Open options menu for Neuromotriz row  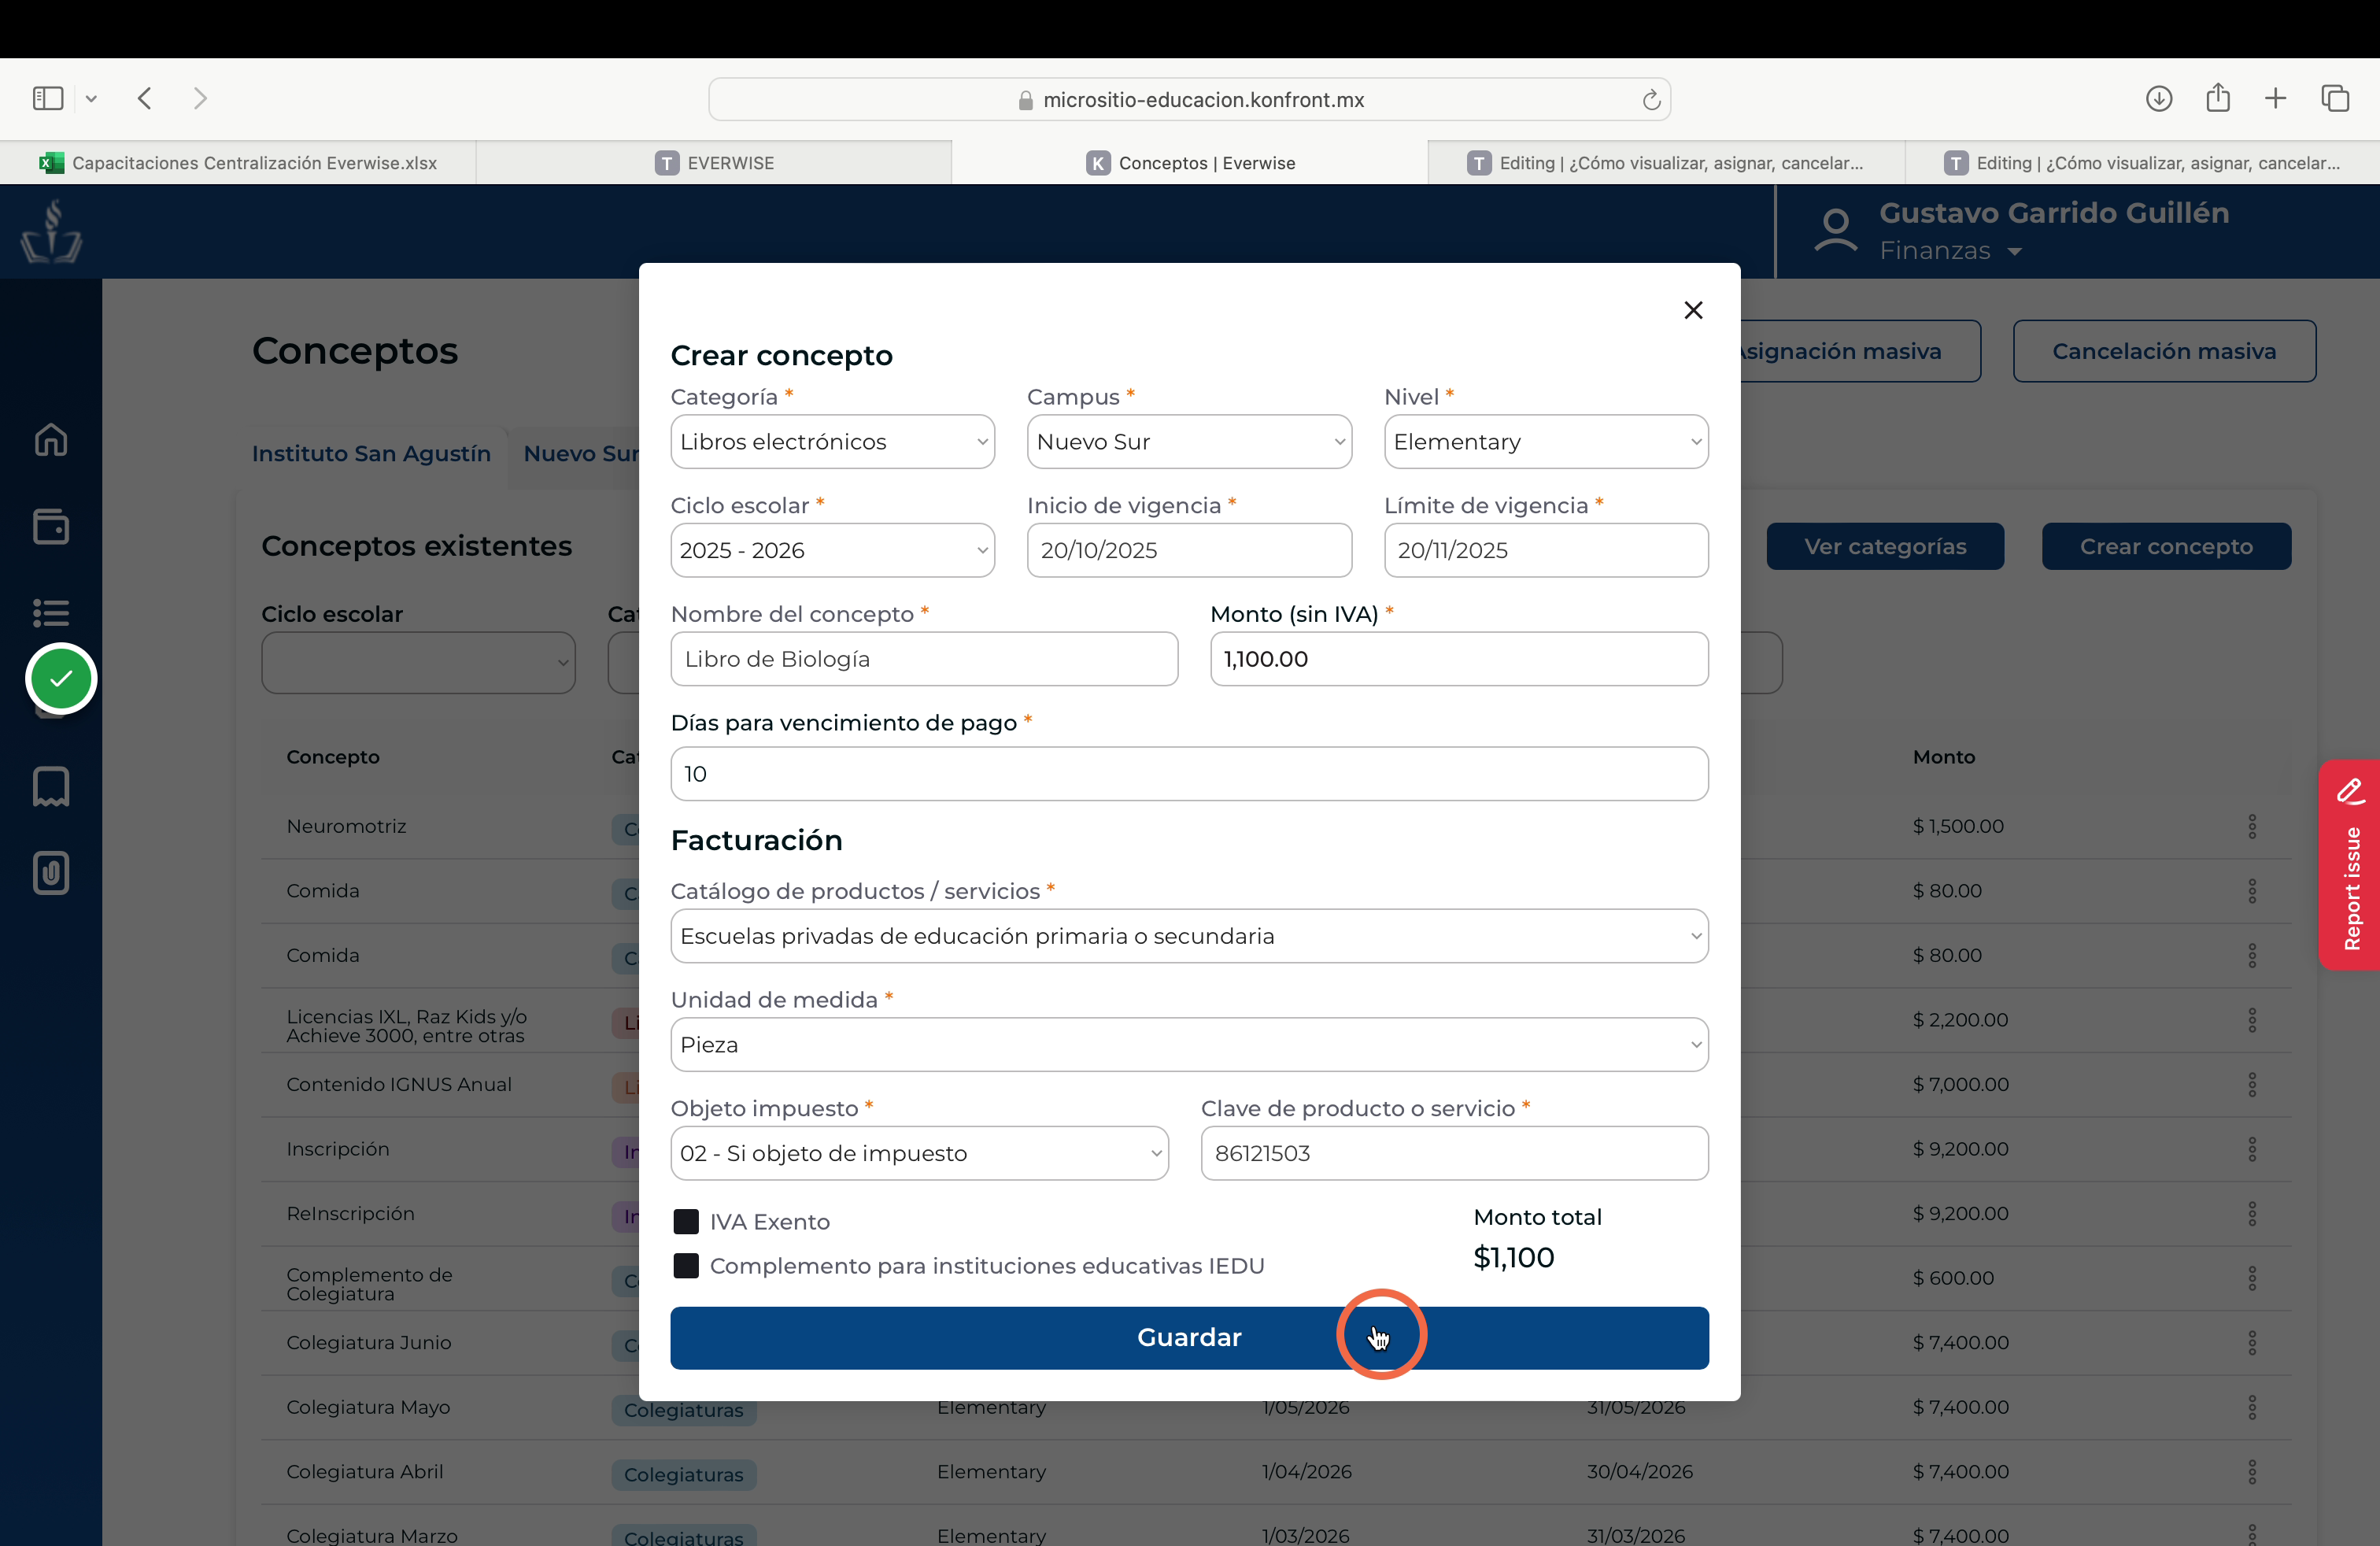[x=2252, y=826]
